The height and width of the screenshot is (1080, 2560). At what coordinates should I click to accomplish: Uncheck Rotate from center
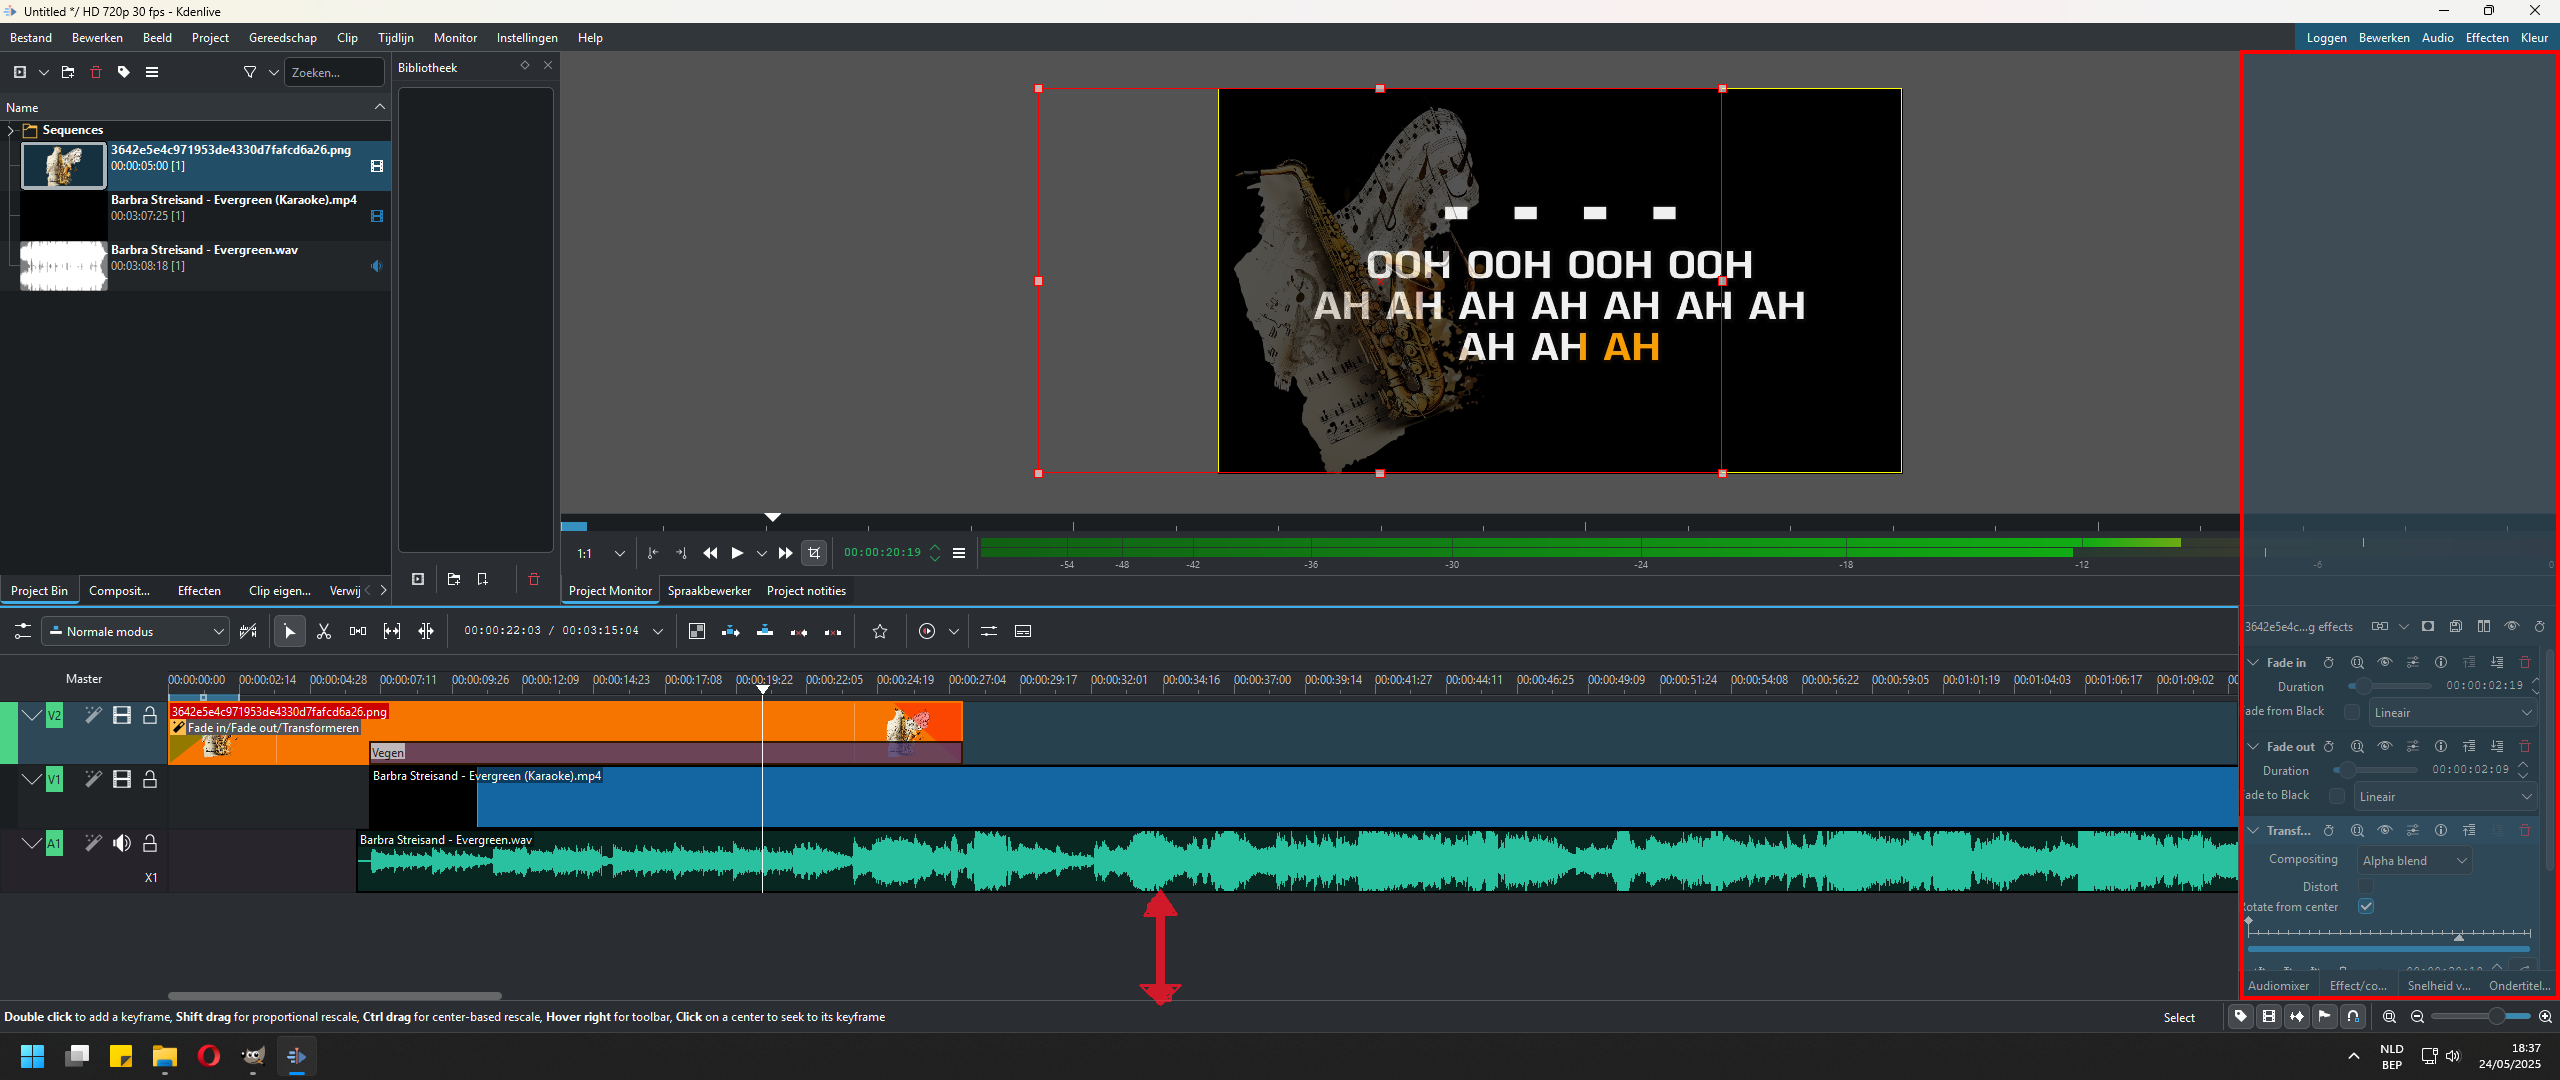(x=2366, y=906)
